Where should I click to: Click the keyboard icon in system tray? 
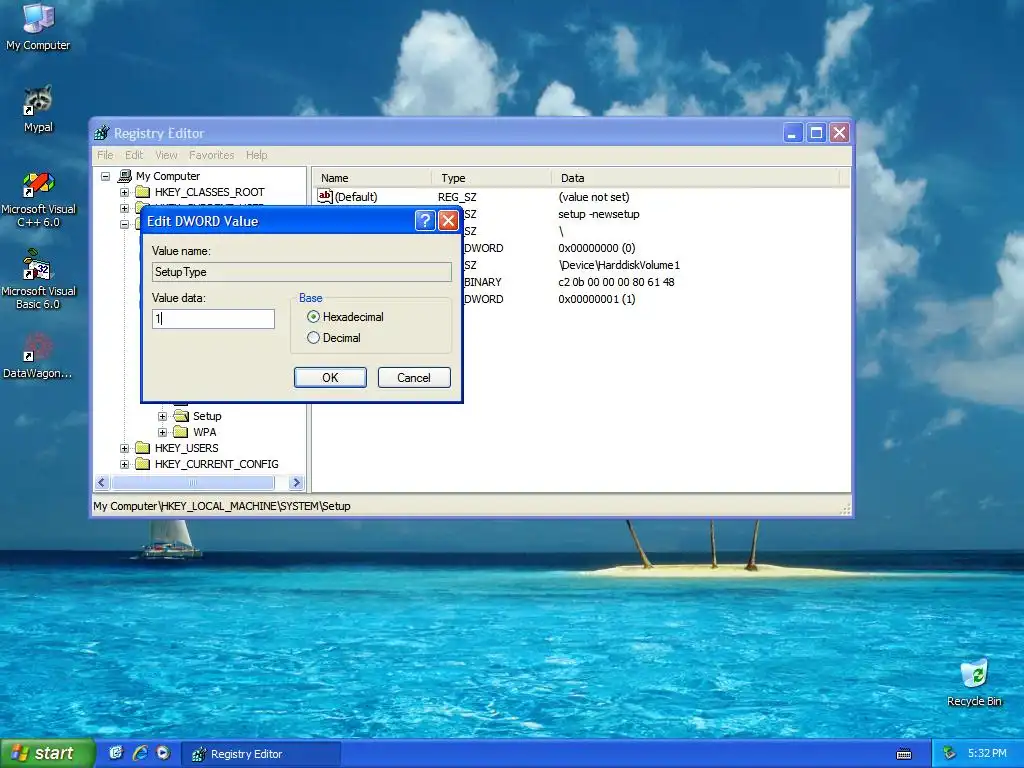tap(904, 754)
